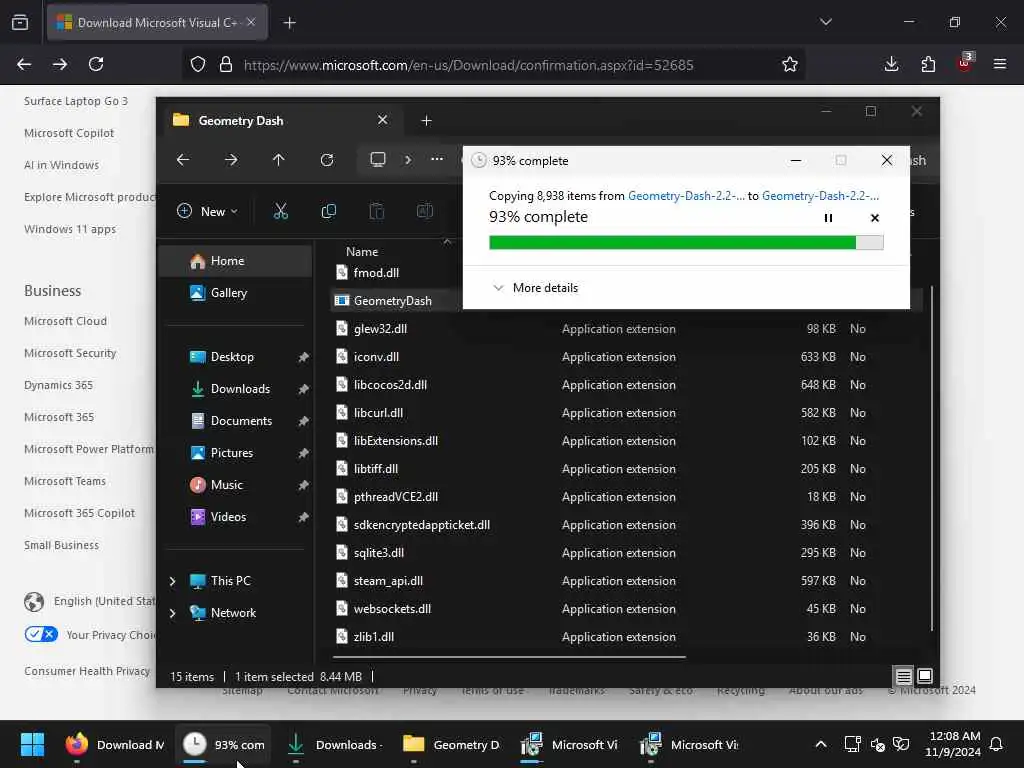Image resolution: width=1024 pixels, height=768 pixels.
Task: Click the Copy icon in Explorer toolbar
Action: (328, 211)
